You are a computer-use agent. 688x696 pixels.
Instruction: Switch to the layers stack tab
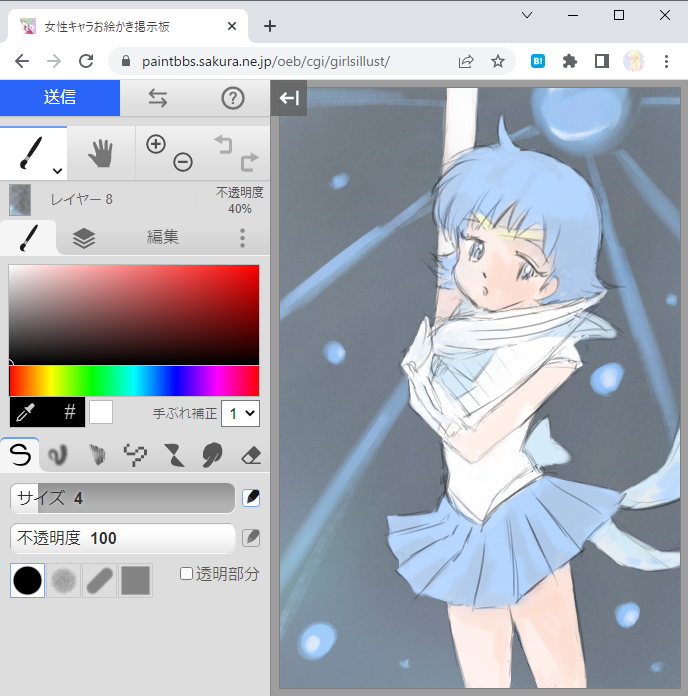[x=84, y=238]
